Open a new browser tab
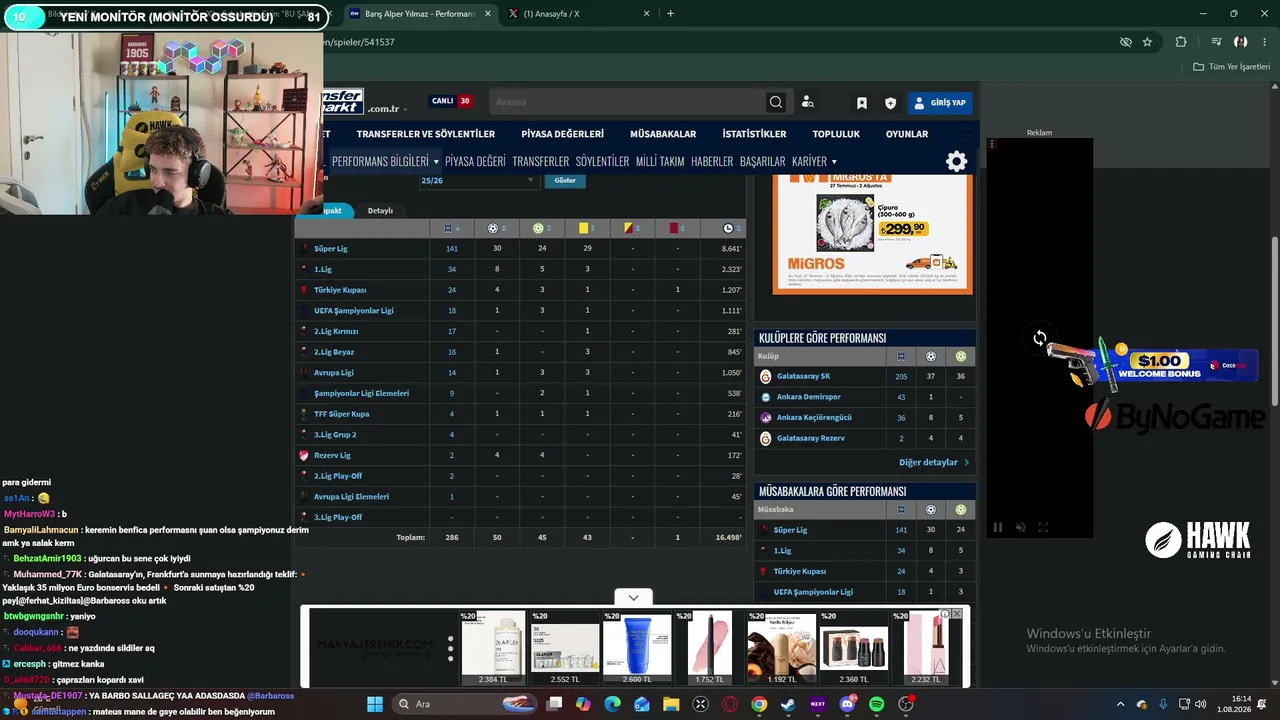 [670, 14]
